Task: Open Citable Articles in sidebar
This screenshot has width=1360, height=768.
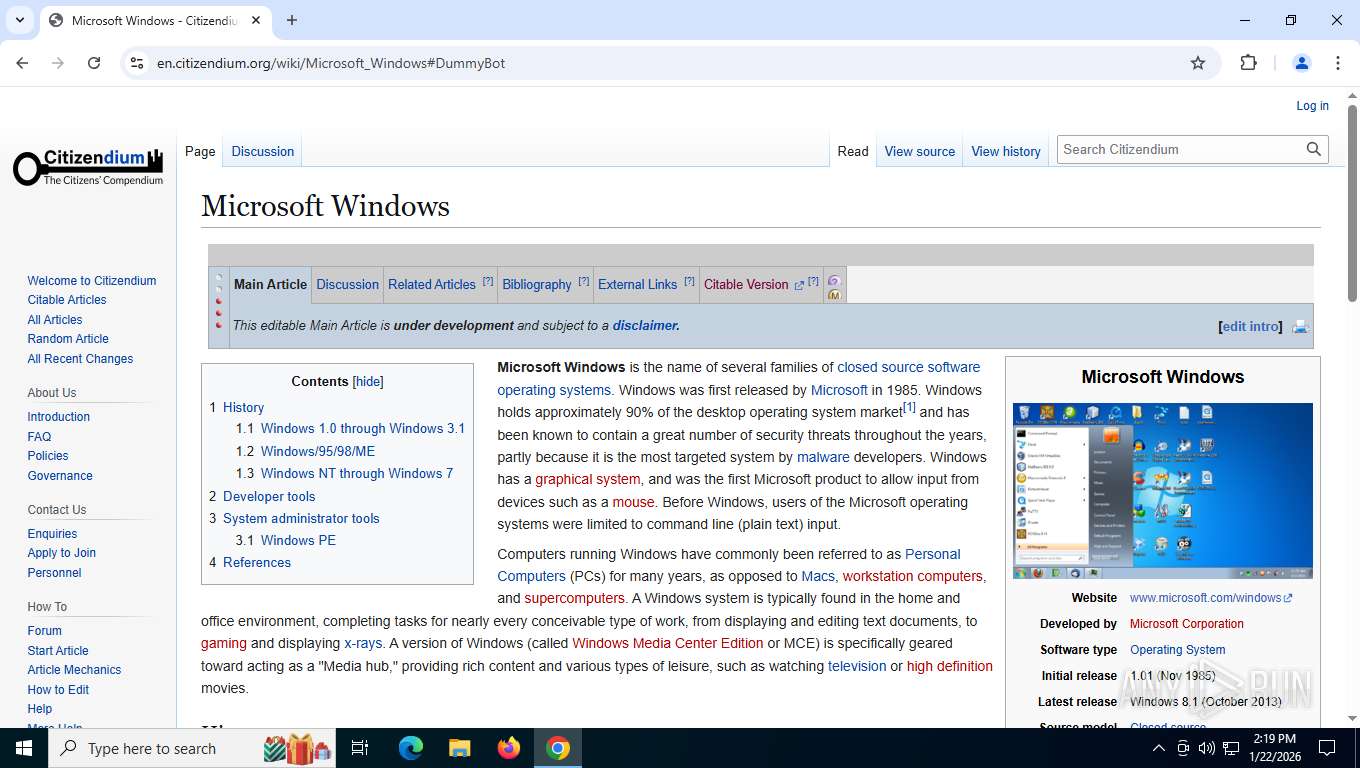Action: [x=67, y=300]
